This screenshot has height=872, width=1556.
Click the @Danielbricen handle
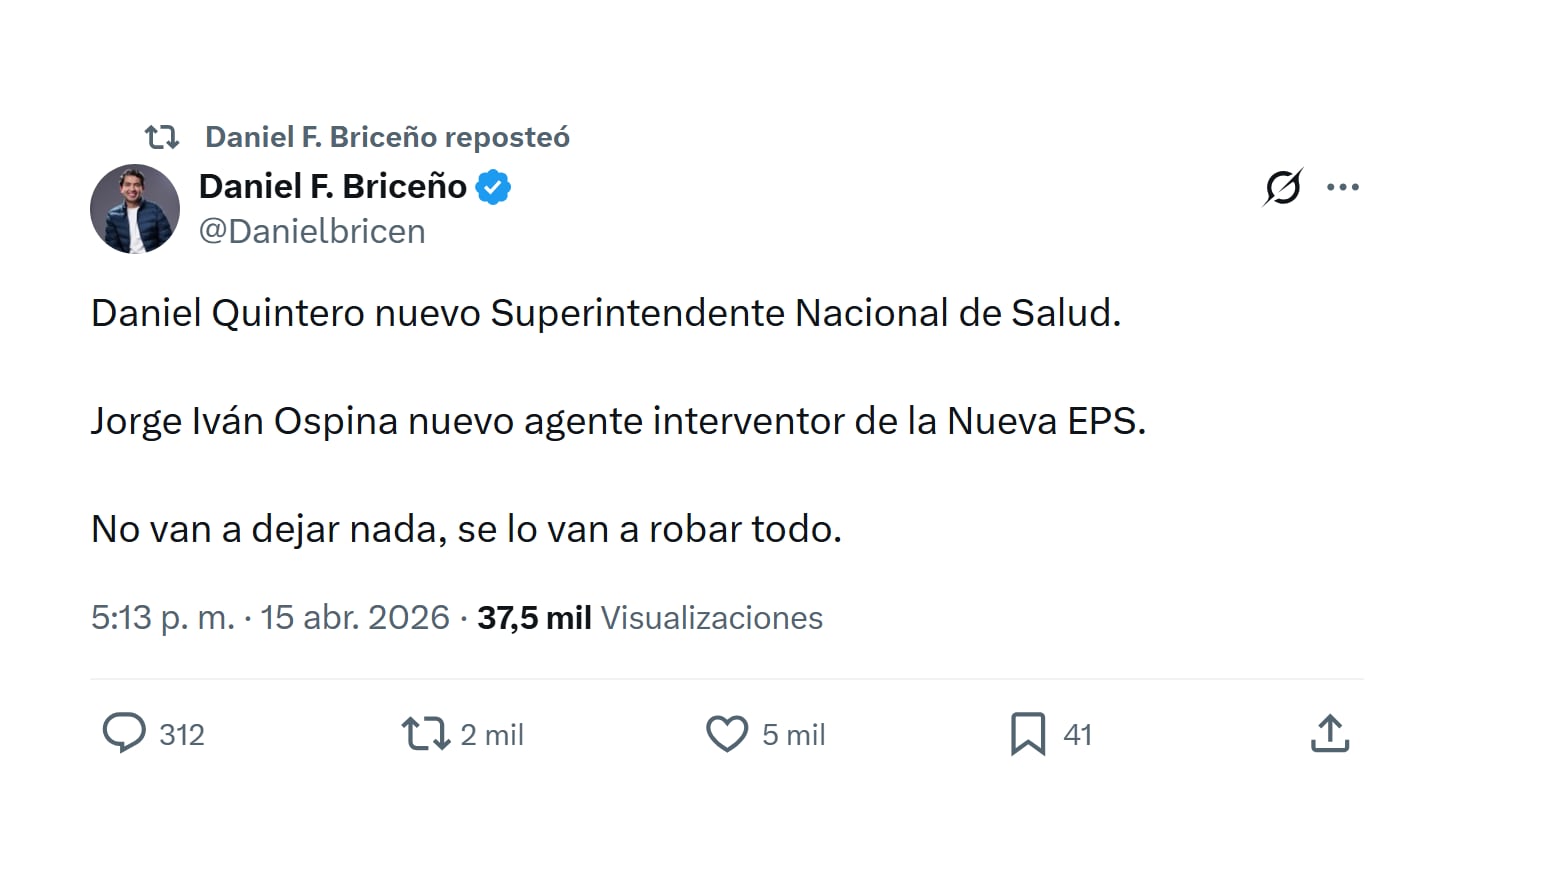pos(313,231)
